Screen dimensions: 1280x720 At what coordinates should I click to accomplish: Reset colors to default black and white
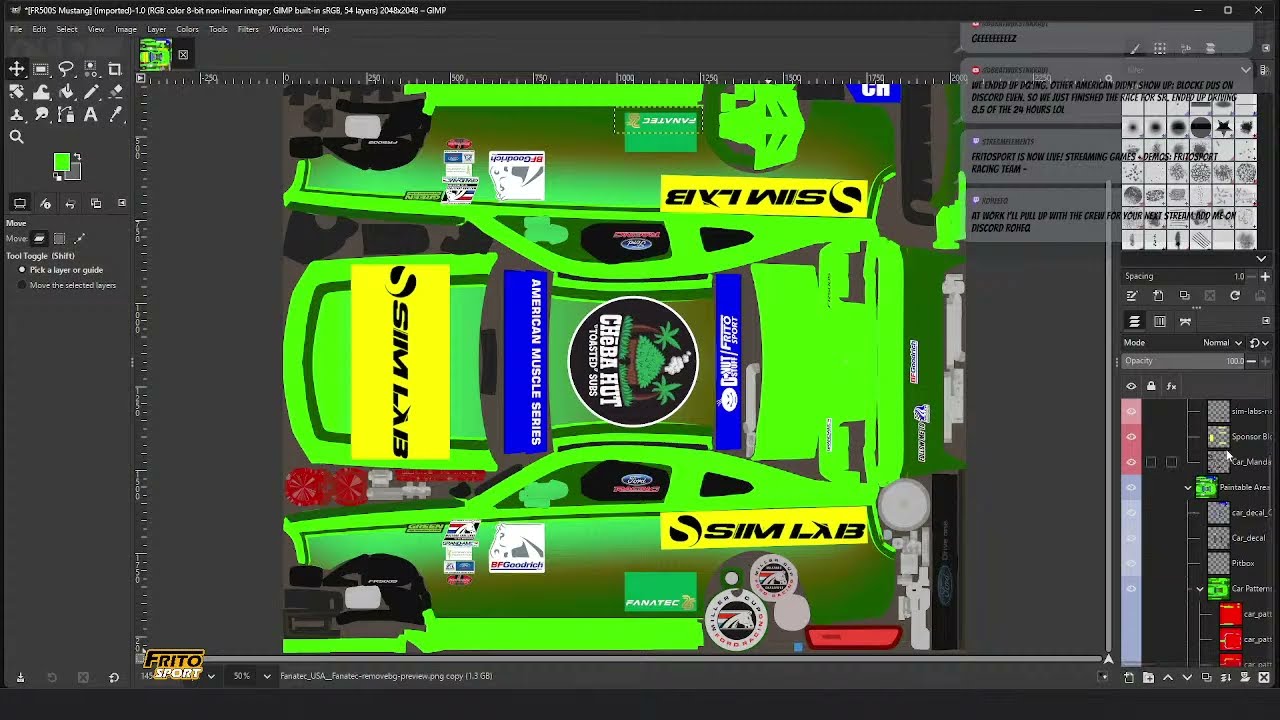pyautogui.click(x=58, y=177)
